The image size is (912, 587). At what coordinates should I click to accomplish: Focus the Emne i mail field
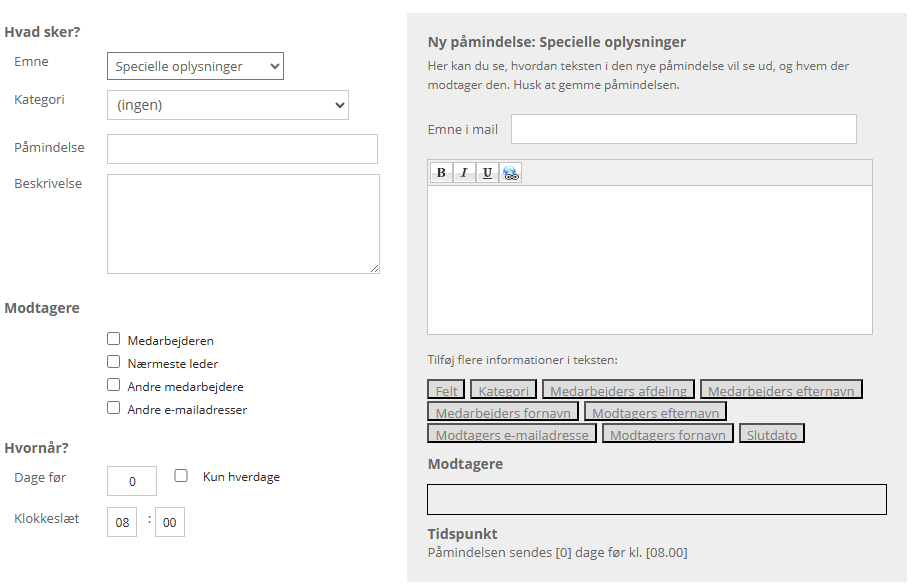click(x=683, y=129)
